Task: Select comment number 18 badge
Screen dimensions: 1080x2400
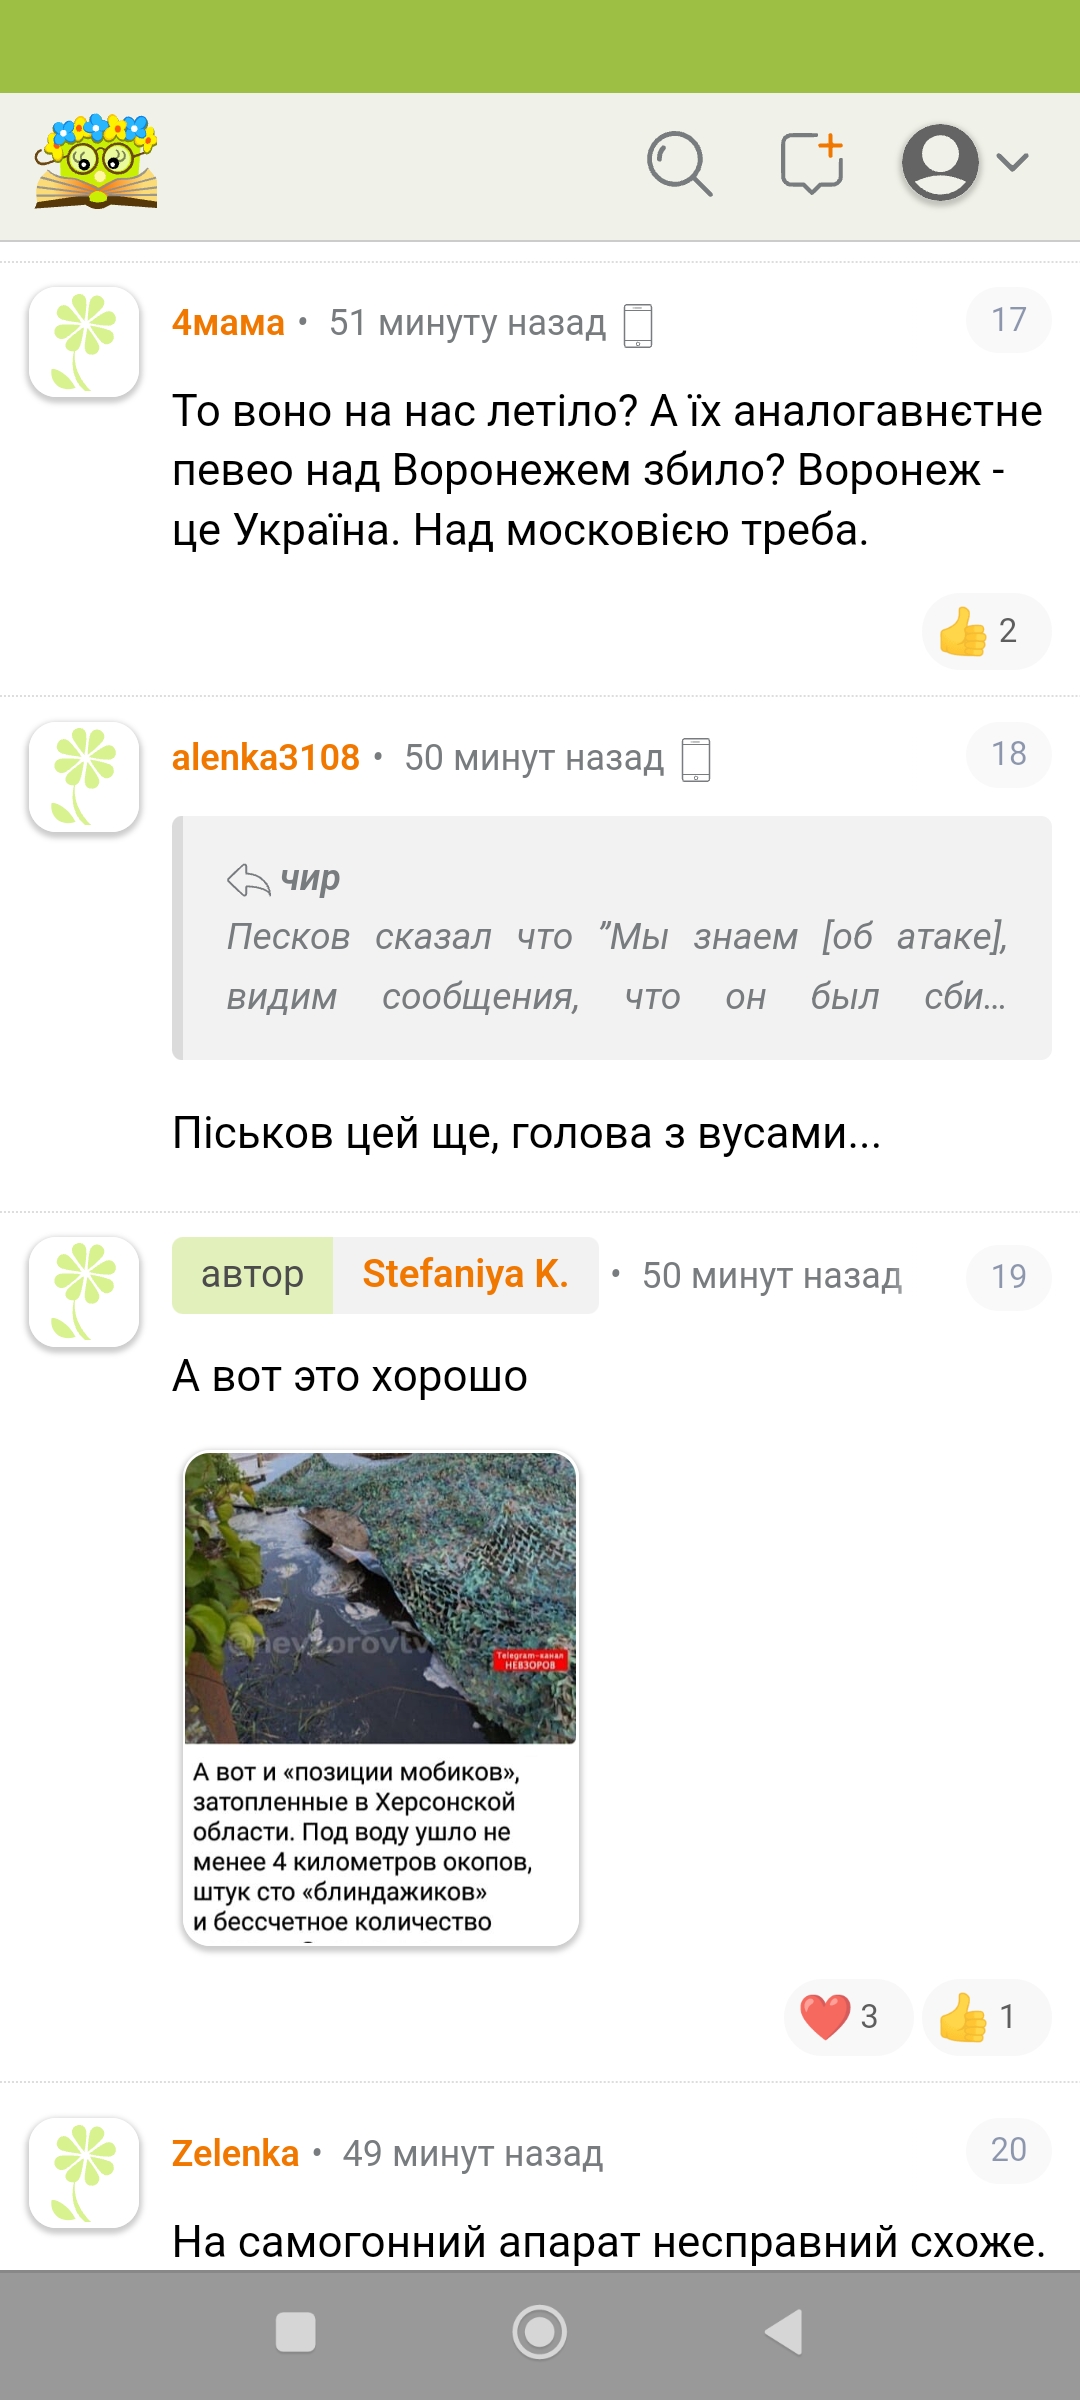Action: 1008,754
